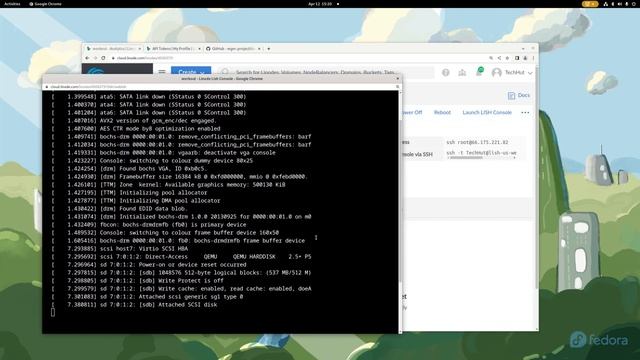Open the power icon in system tray
Screen dimensions: 640x360
(633, 4)
